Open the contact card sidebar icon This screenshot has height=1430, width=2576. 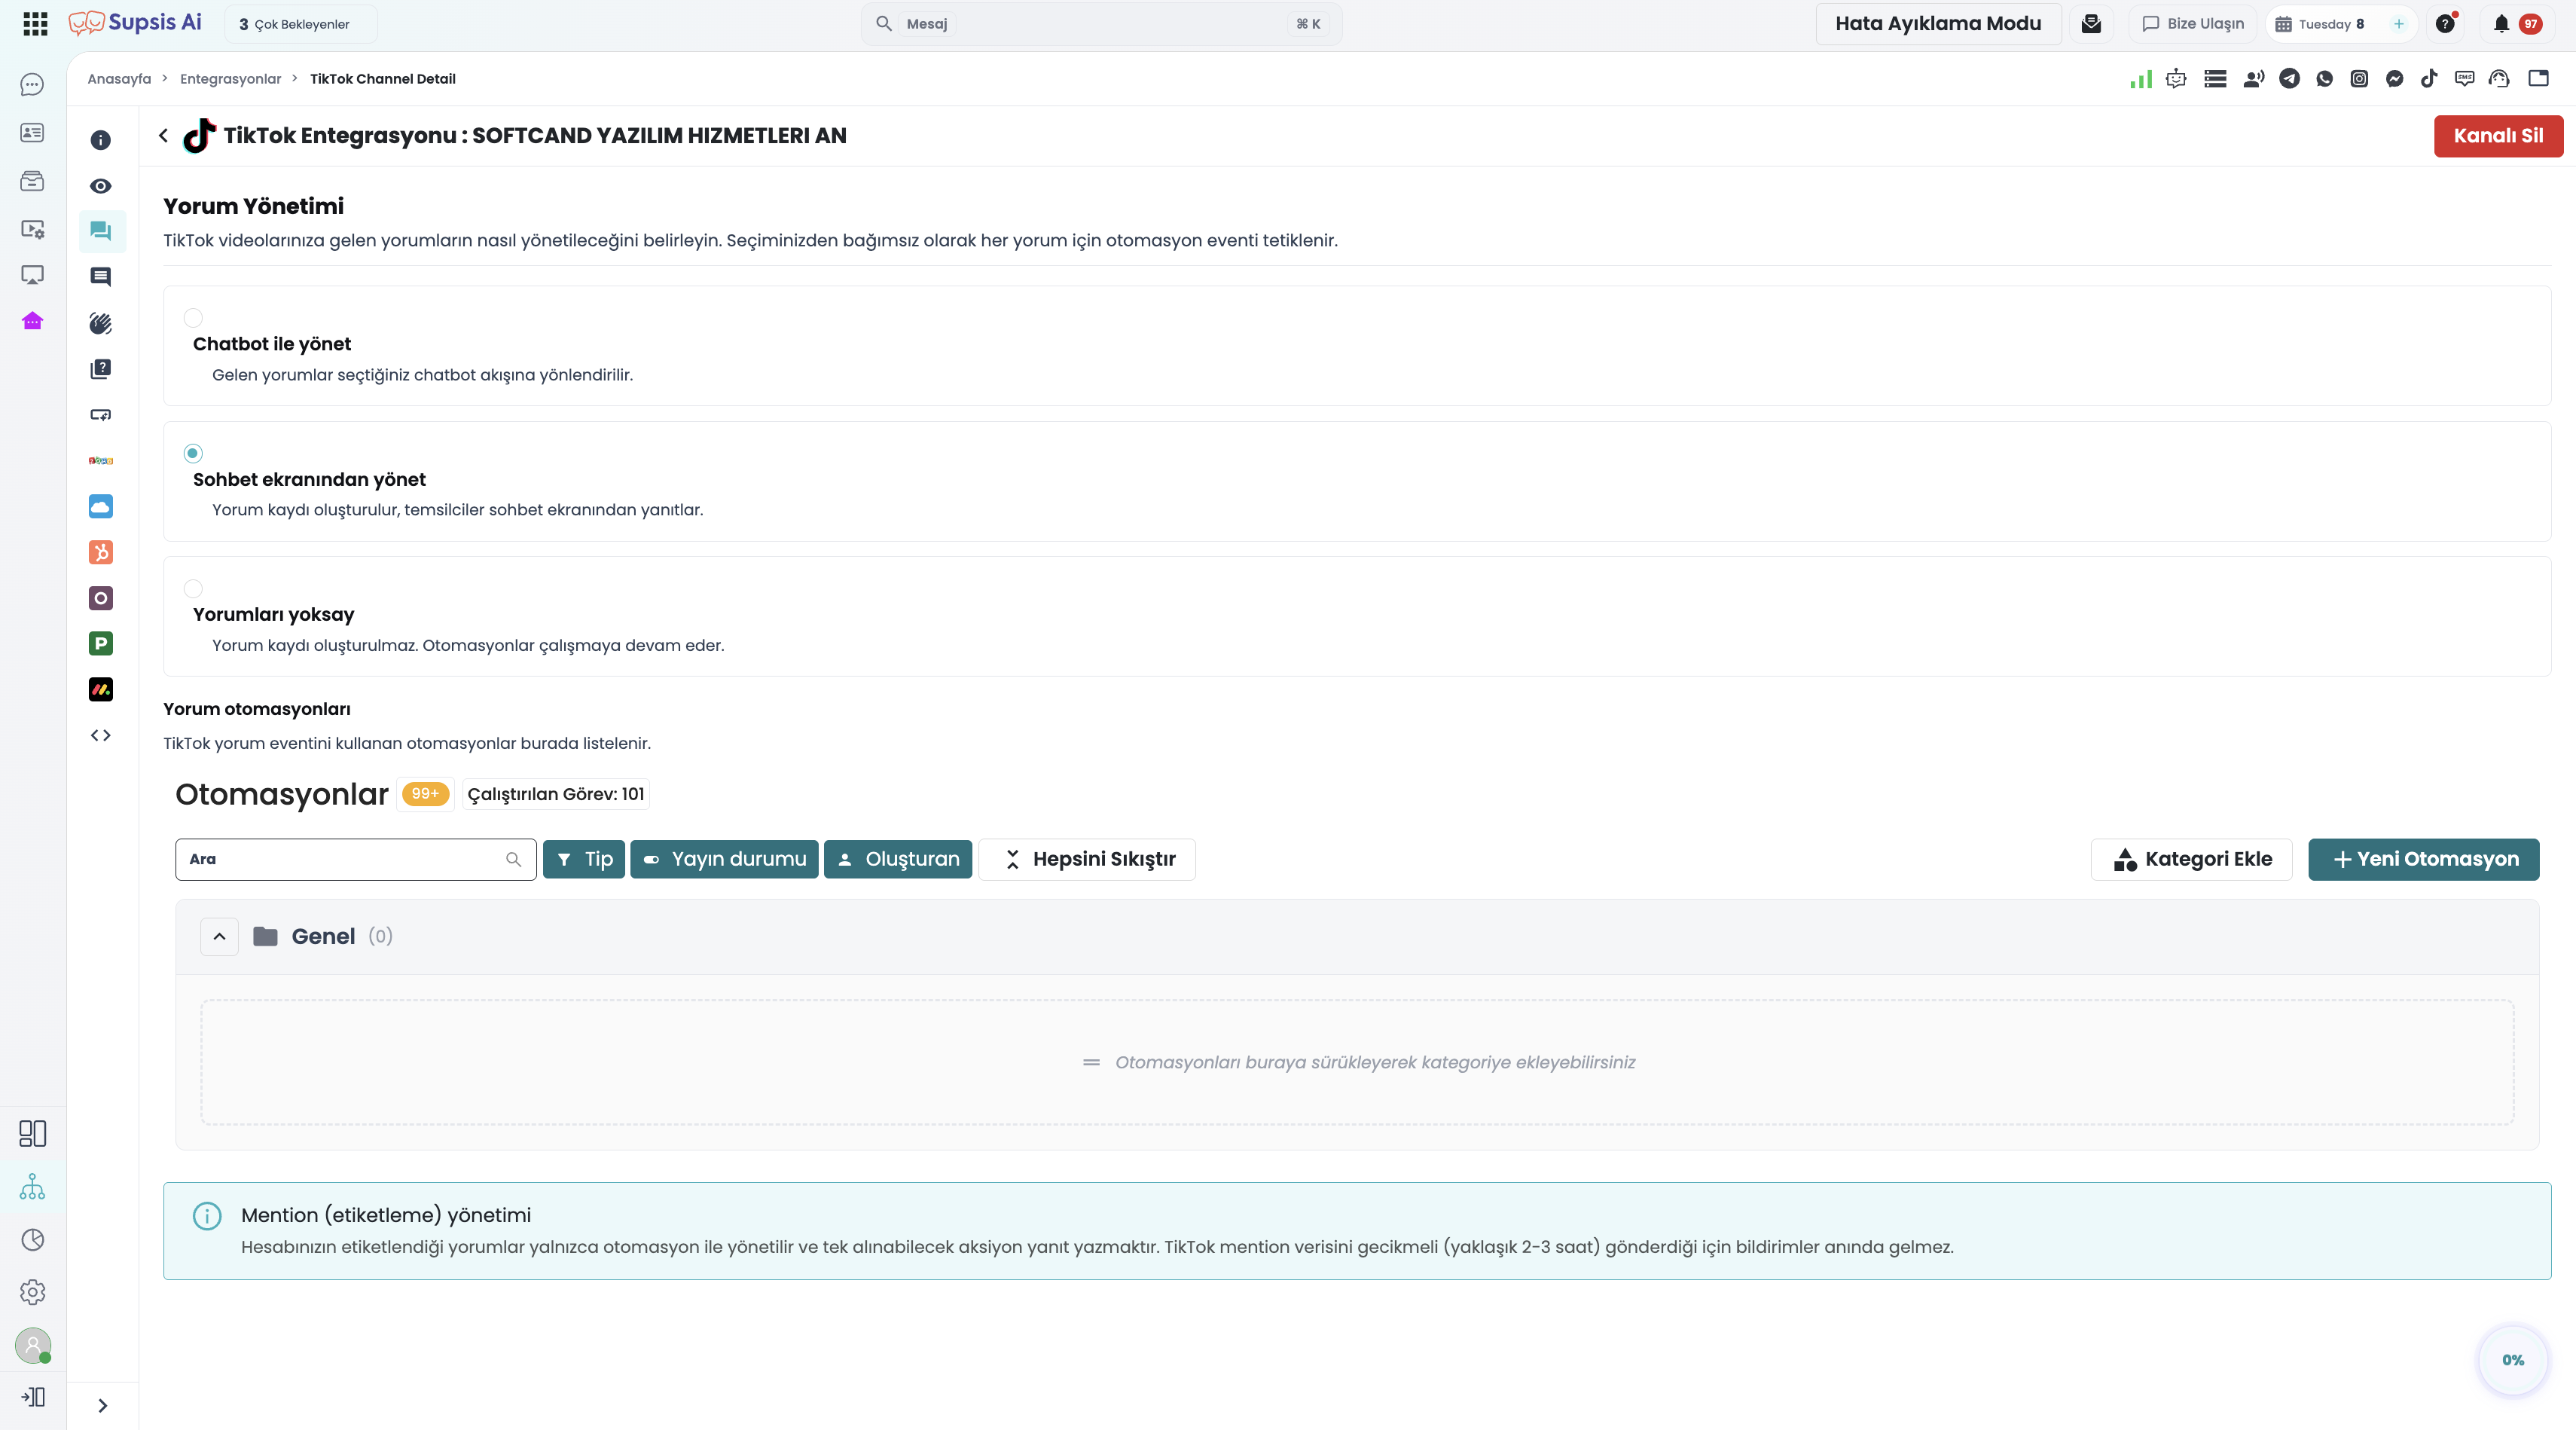pos(32,132)
